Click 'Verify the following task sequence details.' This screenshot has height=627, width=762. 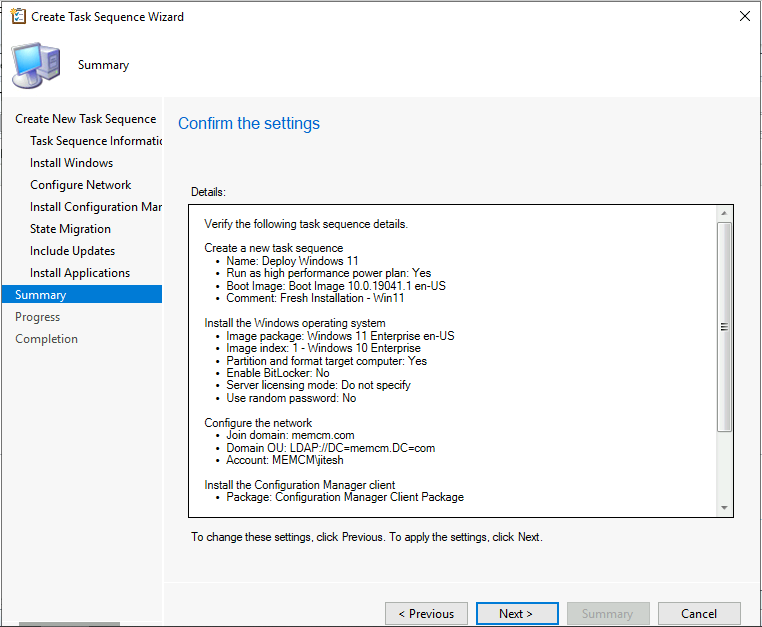pos(306,224)
